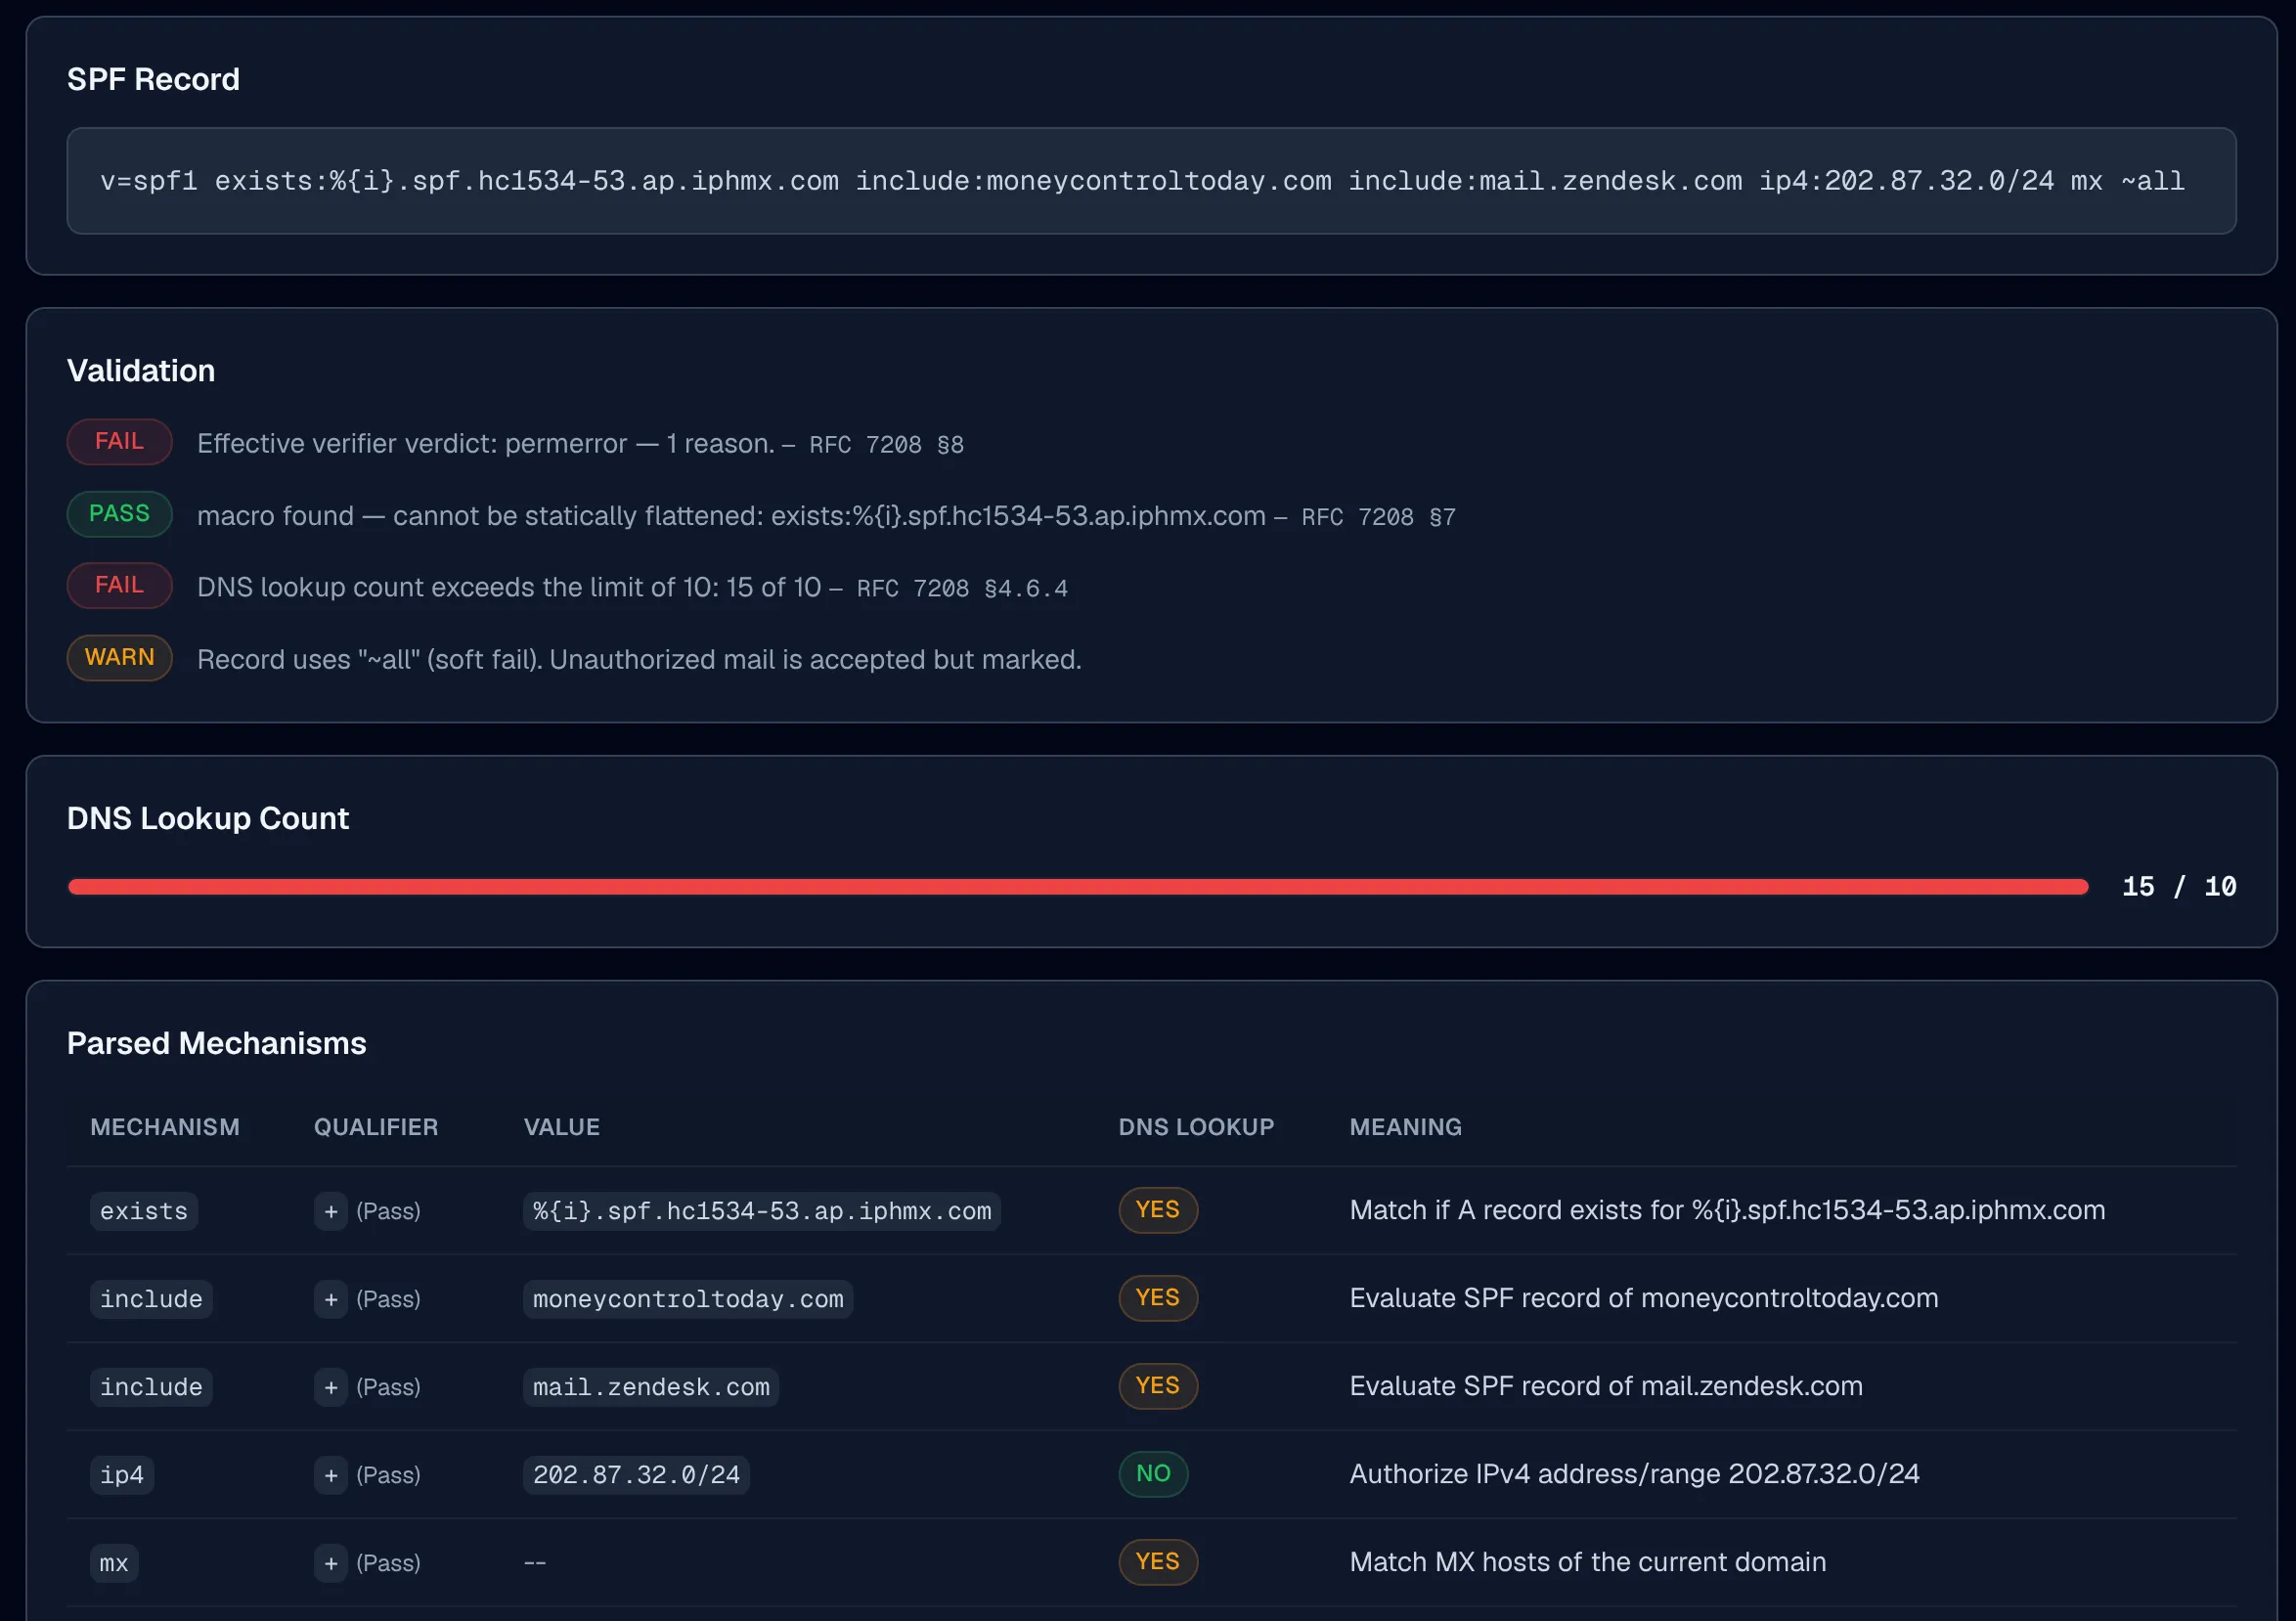Click the plus qualifier icon in ip4 row
Viewport: 2296px width, 1621px height.
click(331, 1475)
